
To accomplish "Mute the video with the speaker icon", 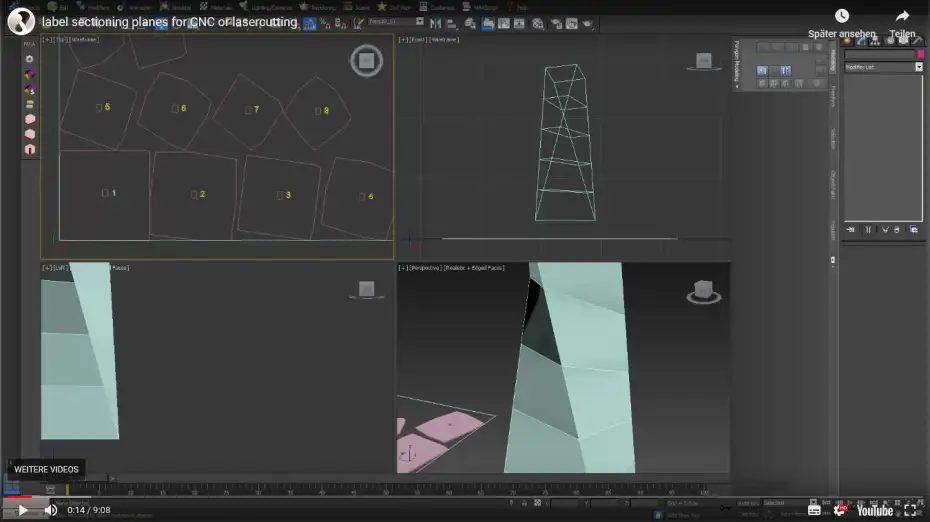I will coord(51,510).
